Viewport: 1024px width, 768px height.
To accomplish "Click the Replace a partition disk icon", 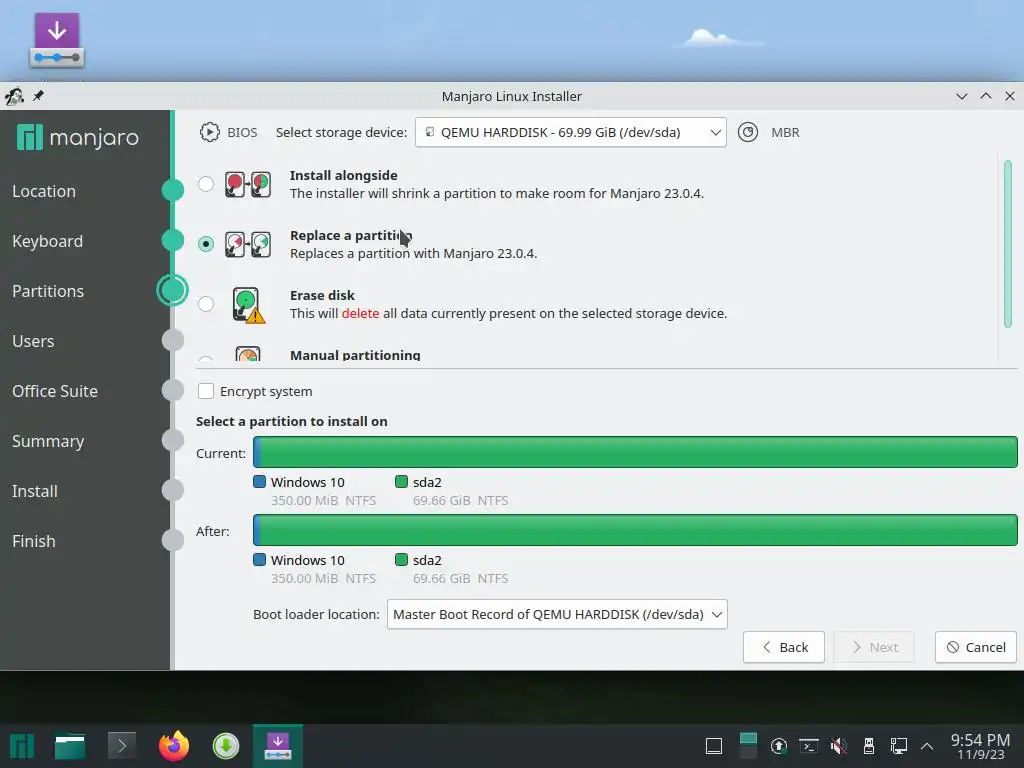I will (248, 244).
